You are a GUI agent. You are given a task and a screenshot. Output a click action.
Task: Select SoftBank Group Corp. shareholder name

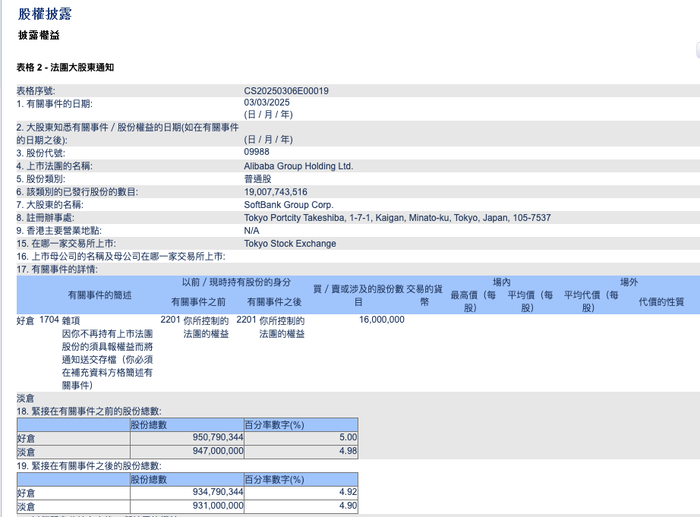pos(288,205)
